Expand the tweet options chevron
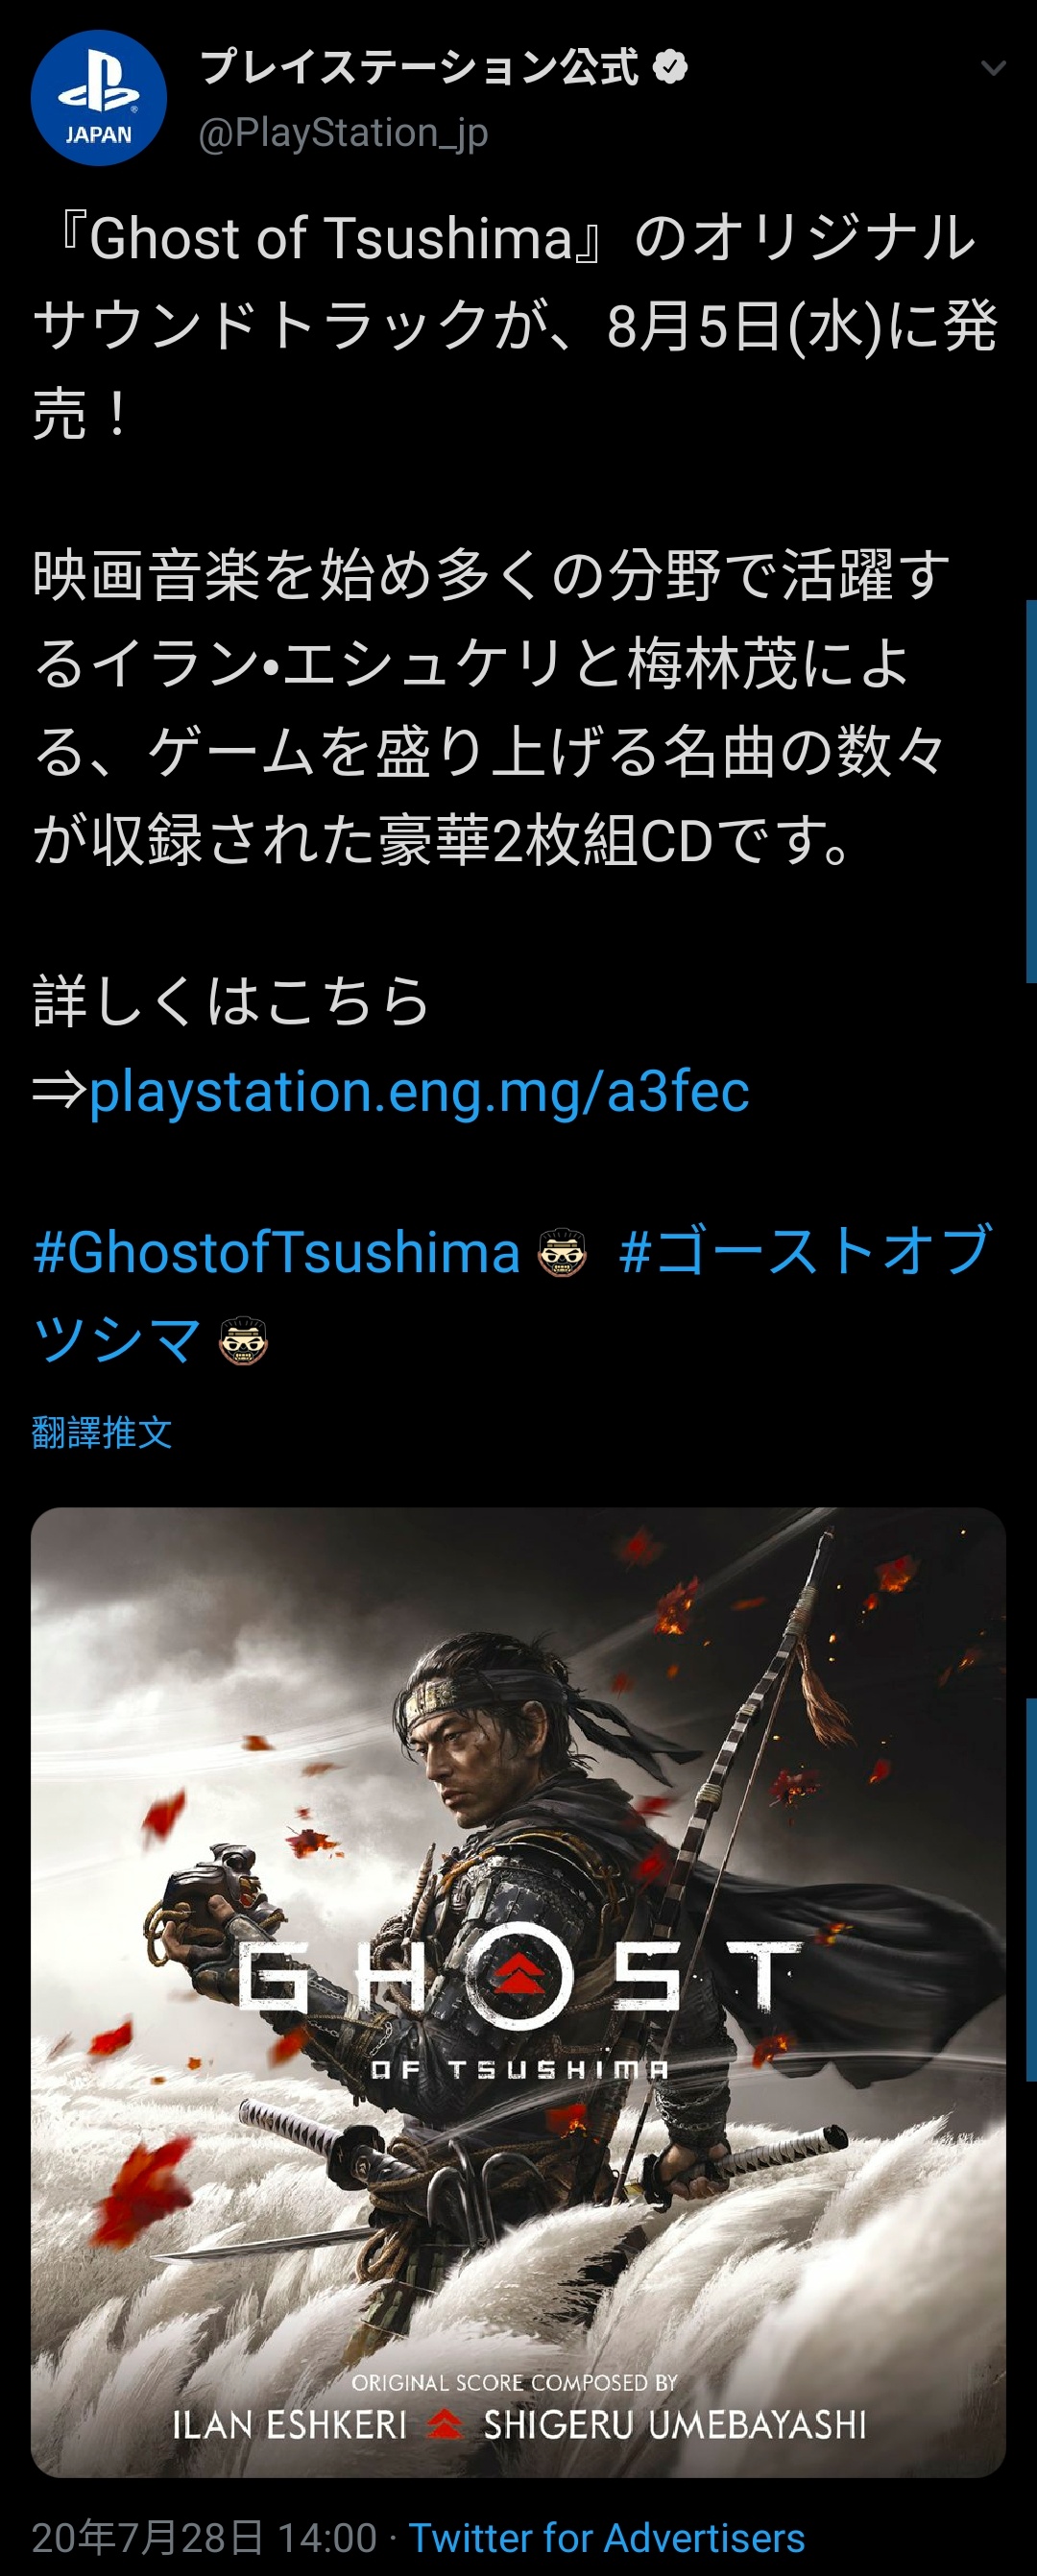This screenshot has width=1037, height=2576. coord(993,68)
